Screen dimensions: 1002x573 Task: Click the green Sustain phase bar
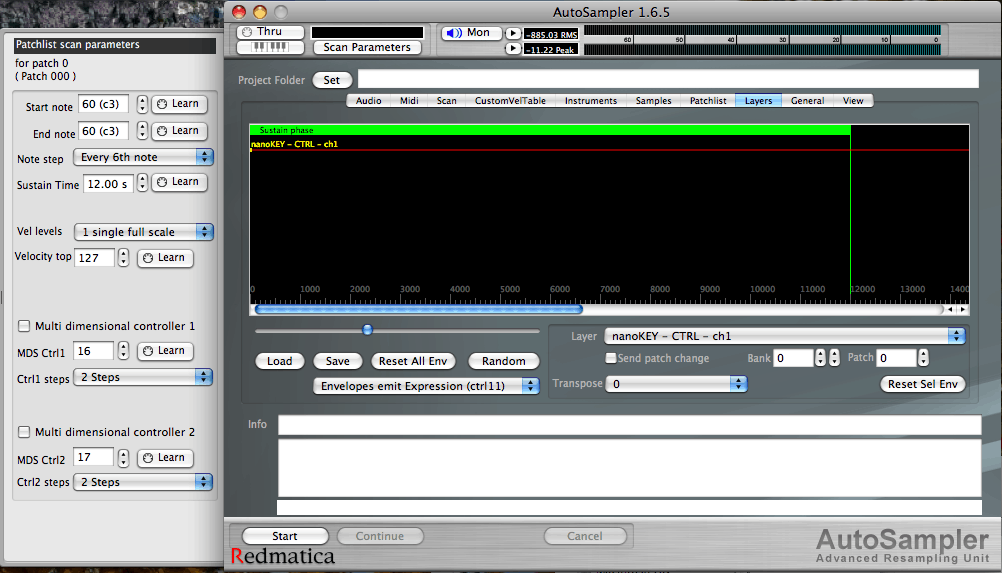550,130
